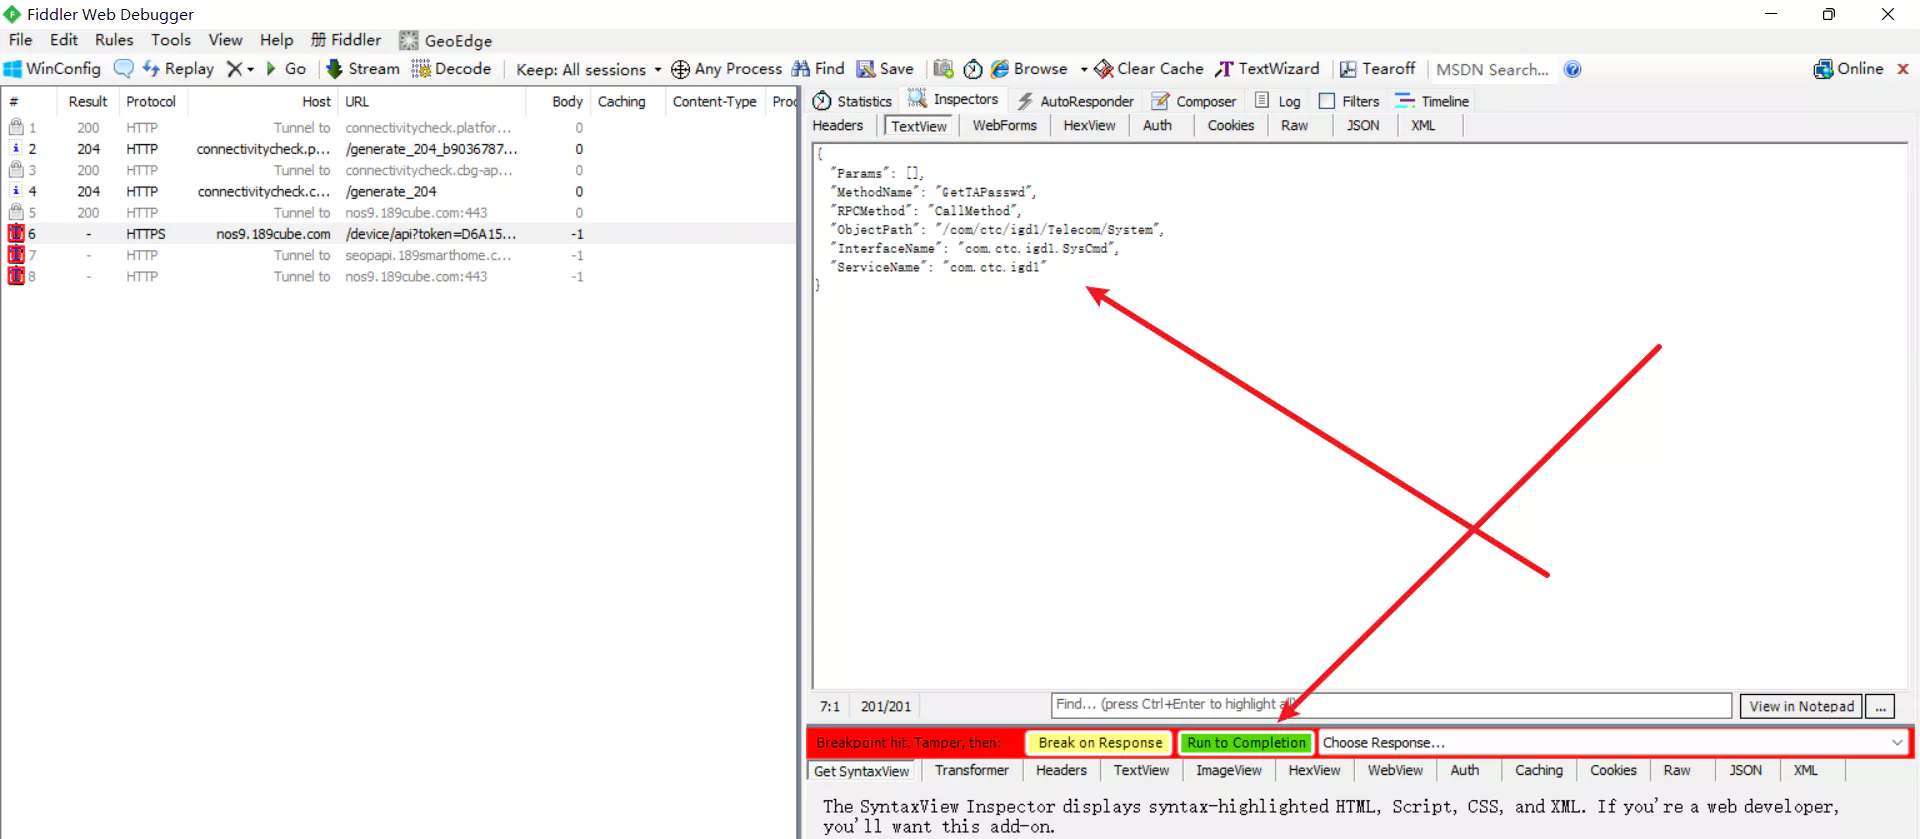Select session 7 seopapi.189smarthome tunnel row

pyautogui.click(x=398, y=255)
